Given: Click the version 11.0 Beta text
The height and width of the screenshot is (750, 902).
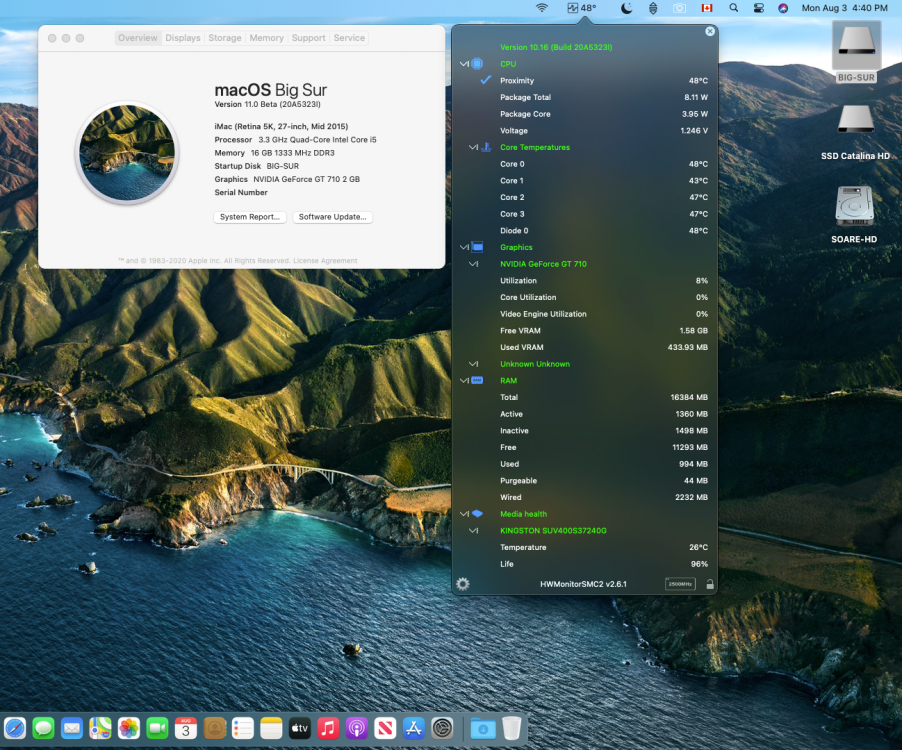Looking at the screenshot, I should 267,104.
